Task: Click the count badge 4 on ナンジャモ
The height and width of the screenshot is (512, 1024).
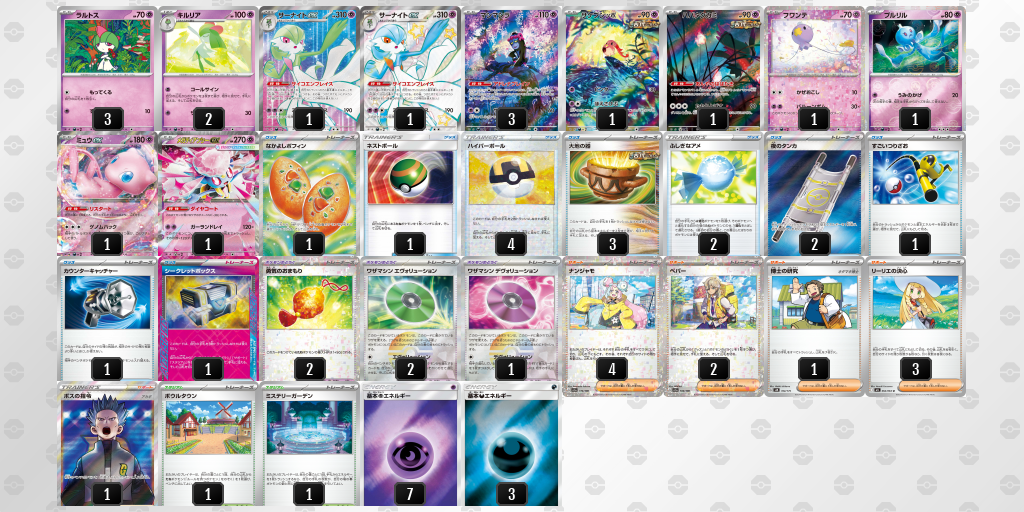Action: (x=612, y=369)
